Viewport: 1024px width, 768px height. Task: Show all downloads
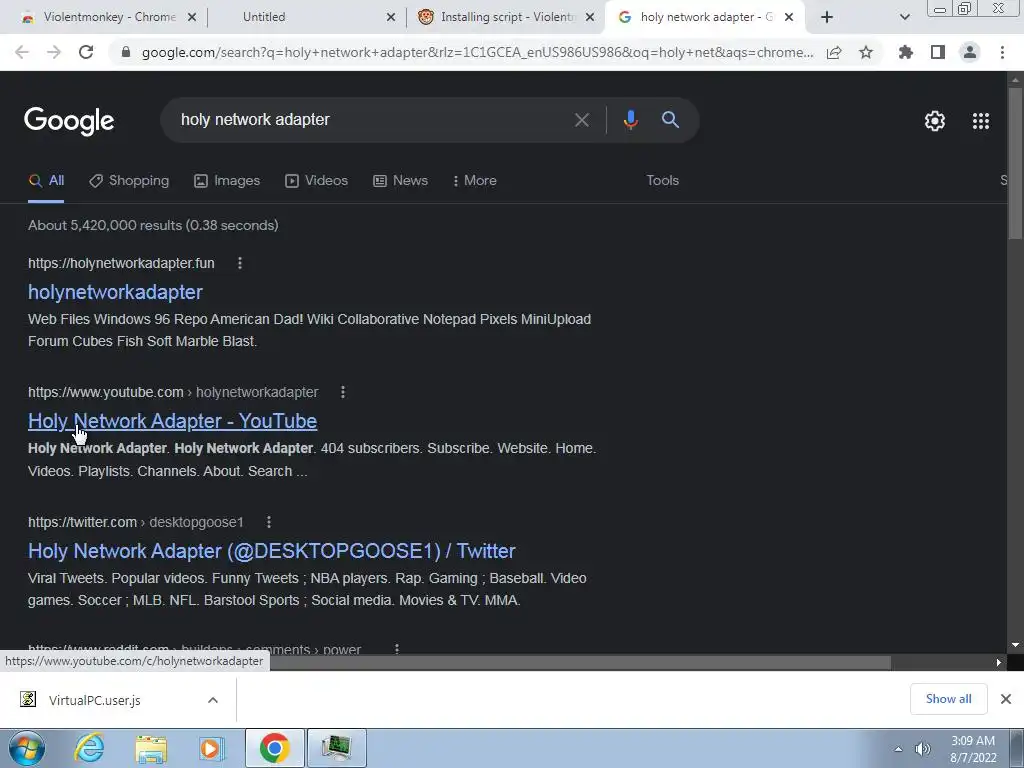tap(948, 699)
